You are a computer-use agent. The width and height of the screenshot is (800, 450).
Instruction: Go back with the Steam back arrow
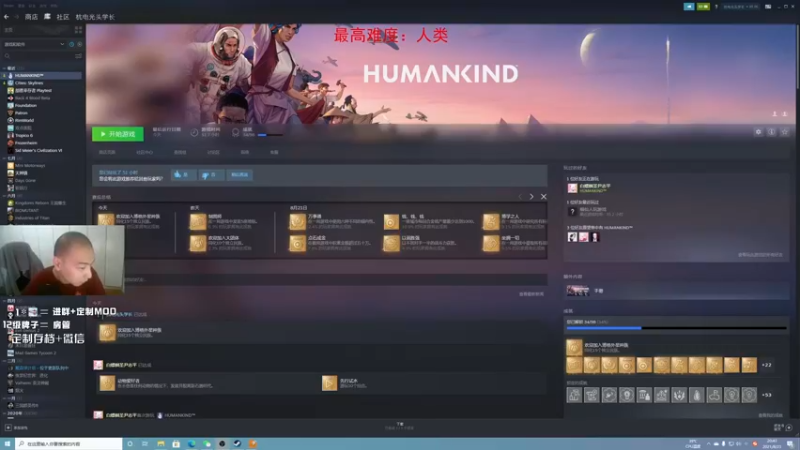pos(6,17)
